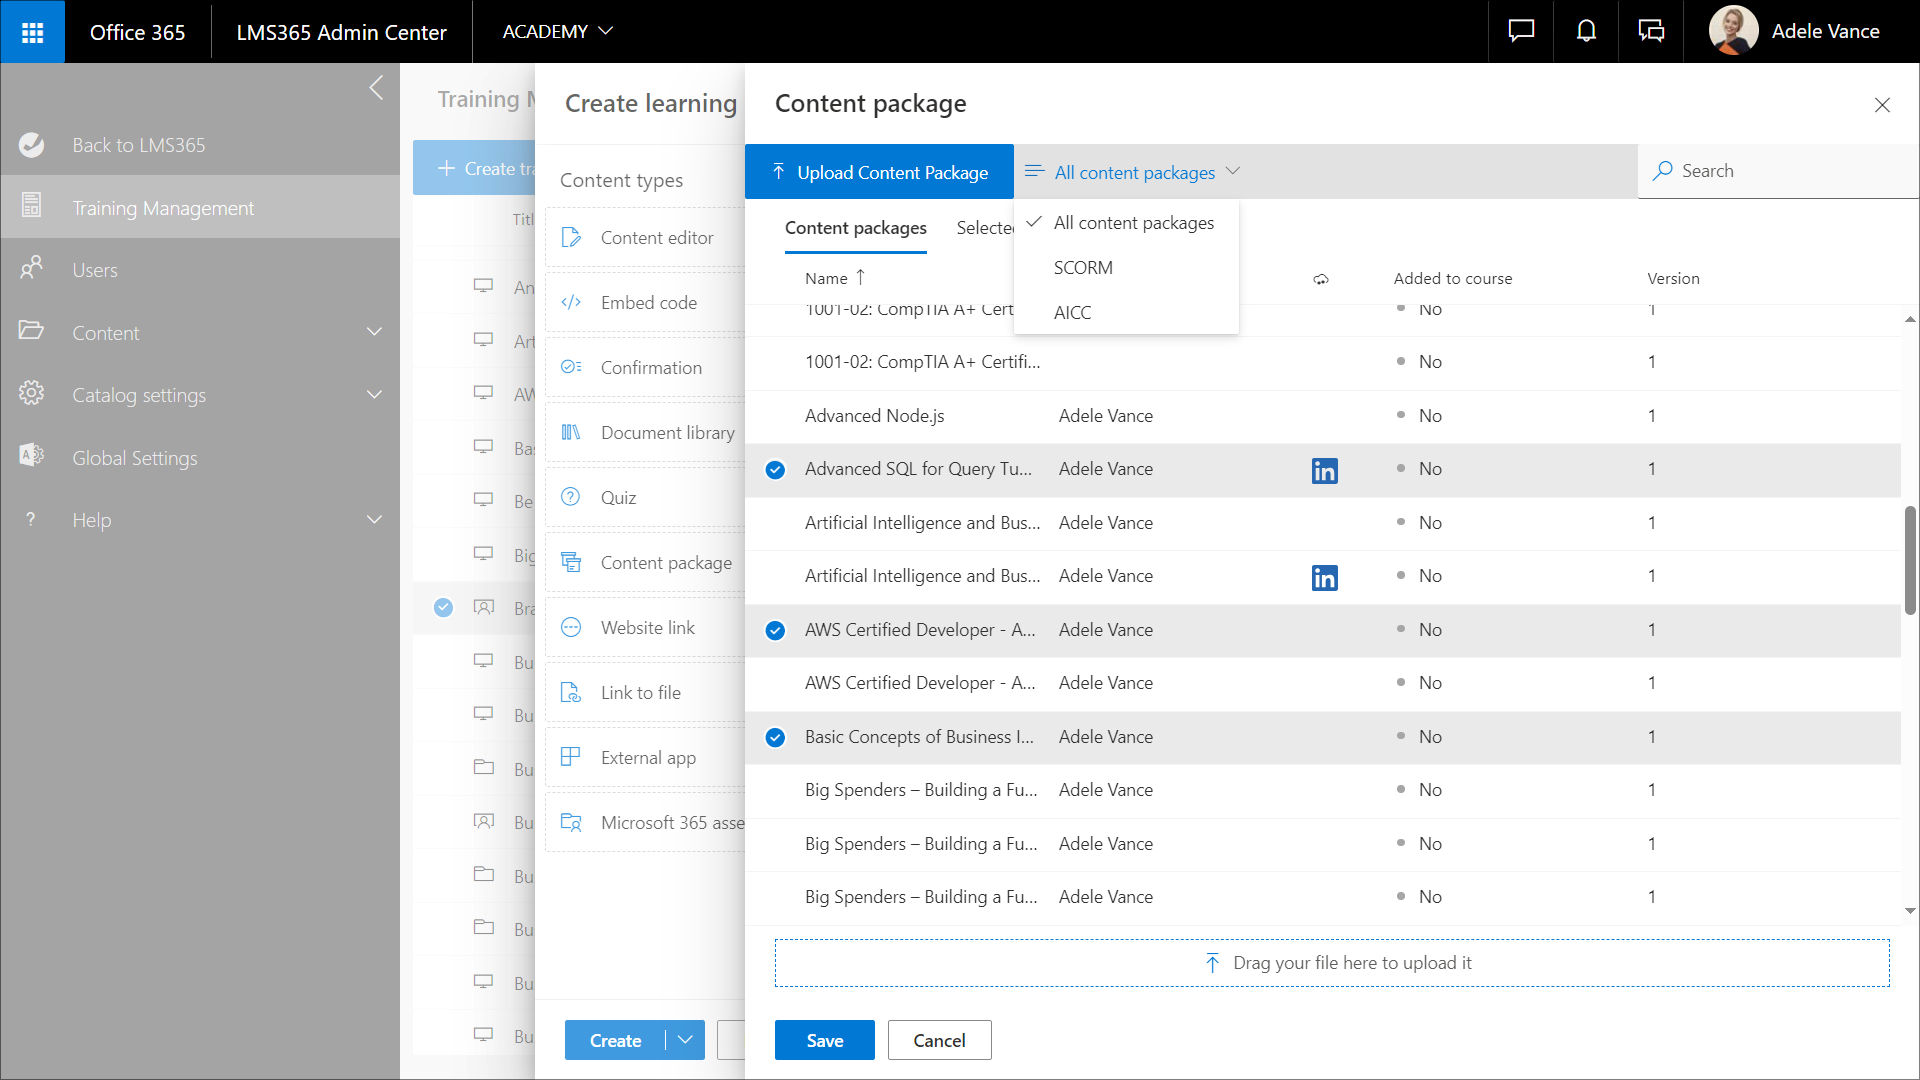Click the Document library icon
The image size is (1920, 1080).
[571, 432]
